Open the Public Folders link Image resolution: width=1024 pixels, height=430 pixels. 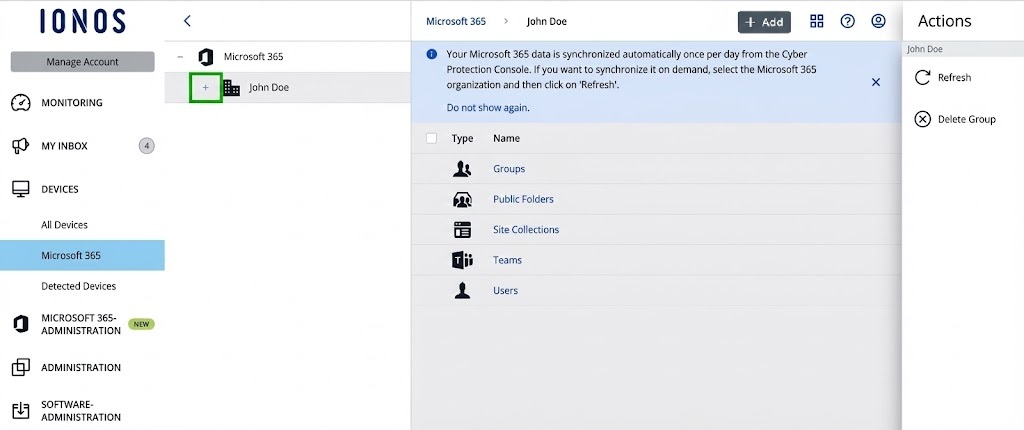pos(523,199)
